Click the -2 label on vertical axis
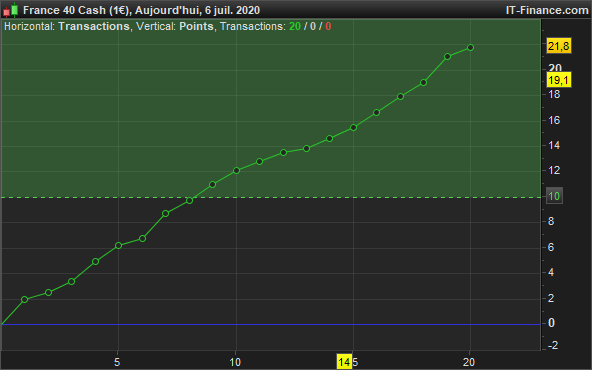Image resolution: width=592 pixels, height=370 pixels. pos(552,345)
